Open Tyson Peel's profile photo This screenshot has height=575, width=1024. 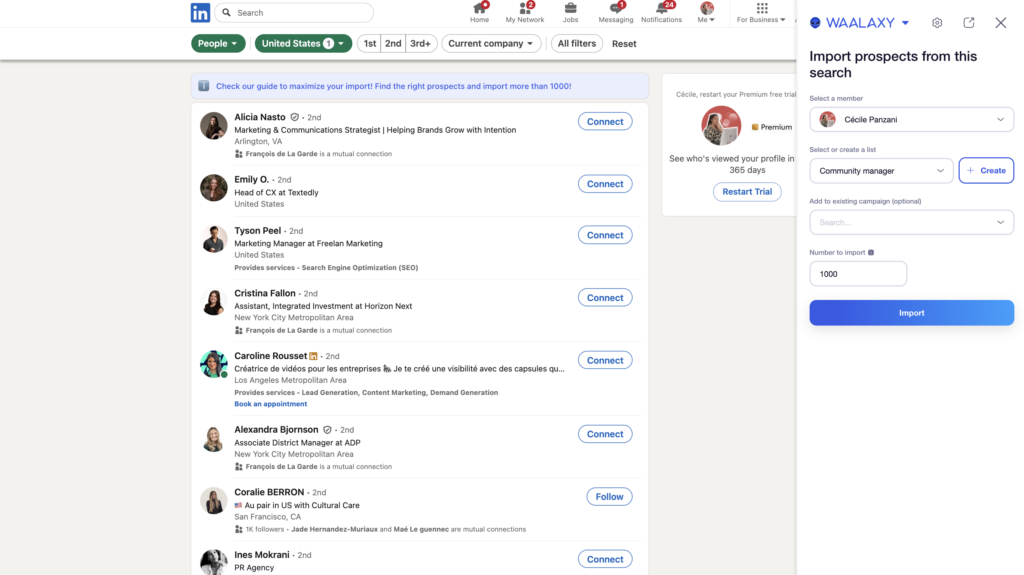click(x=214, y=239)
